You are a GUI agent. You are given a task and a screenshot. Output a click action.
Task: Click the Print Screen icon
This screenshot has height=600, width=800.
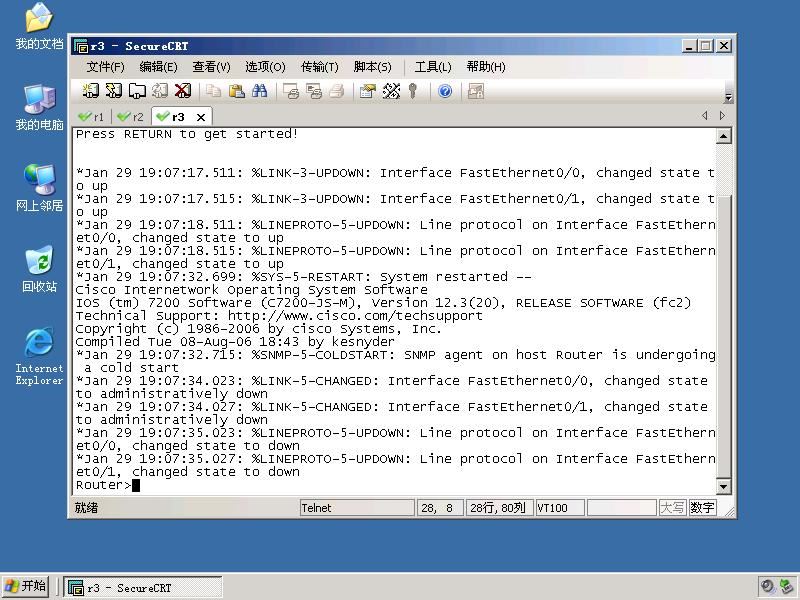[x=291, y=91]
